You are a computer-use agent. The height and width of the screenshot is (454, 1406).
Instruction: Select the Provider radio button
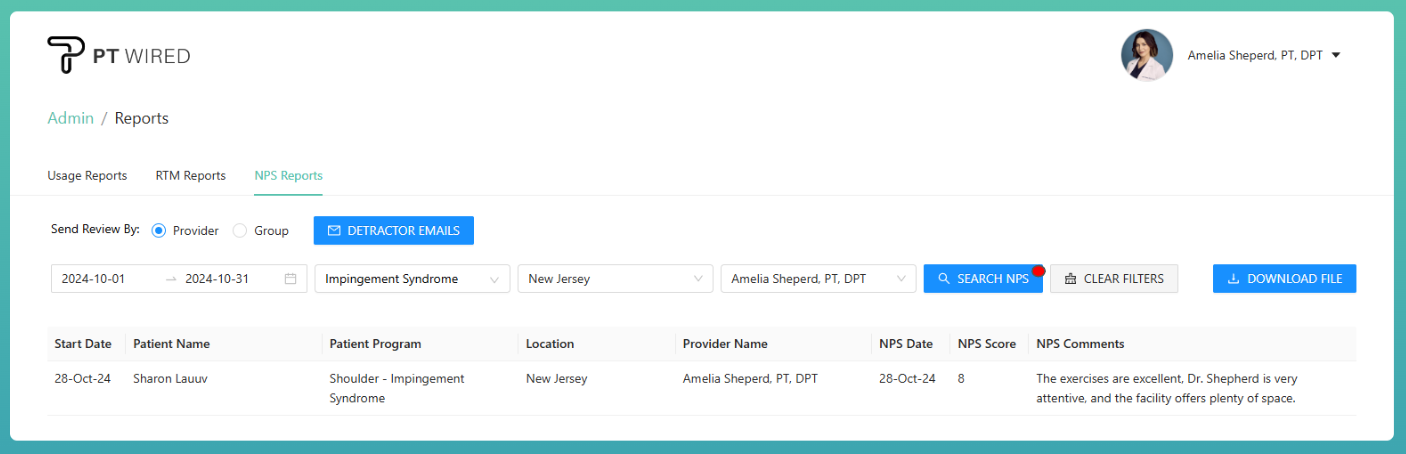[x=159, y=231]
